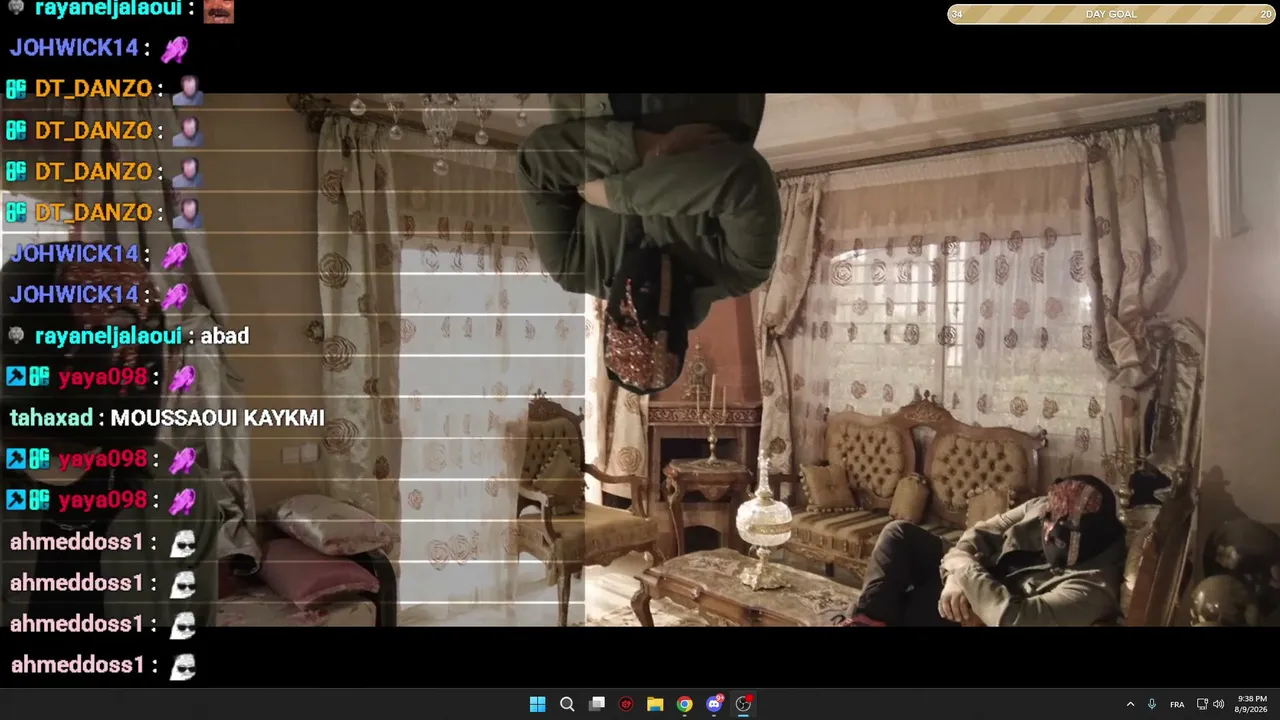This screenshot has width=1280, height=720.
Task: Switch to Google Chrome on the taskbar
Action: click(x=684, y=704)
